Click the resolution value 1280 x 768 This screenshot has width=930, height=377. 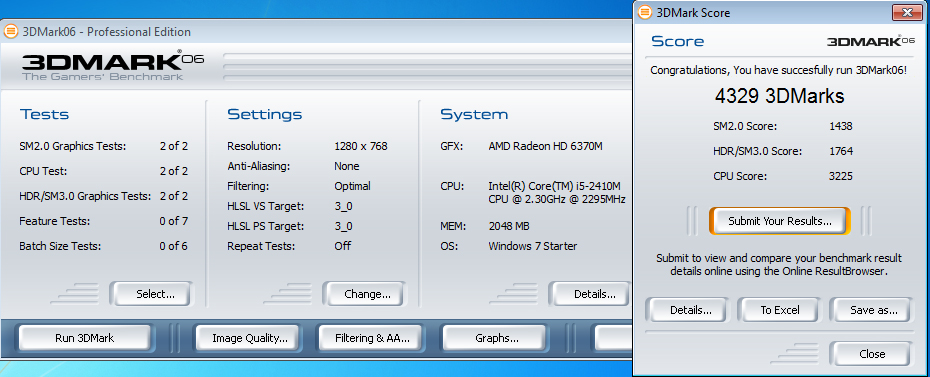(360, 146)
